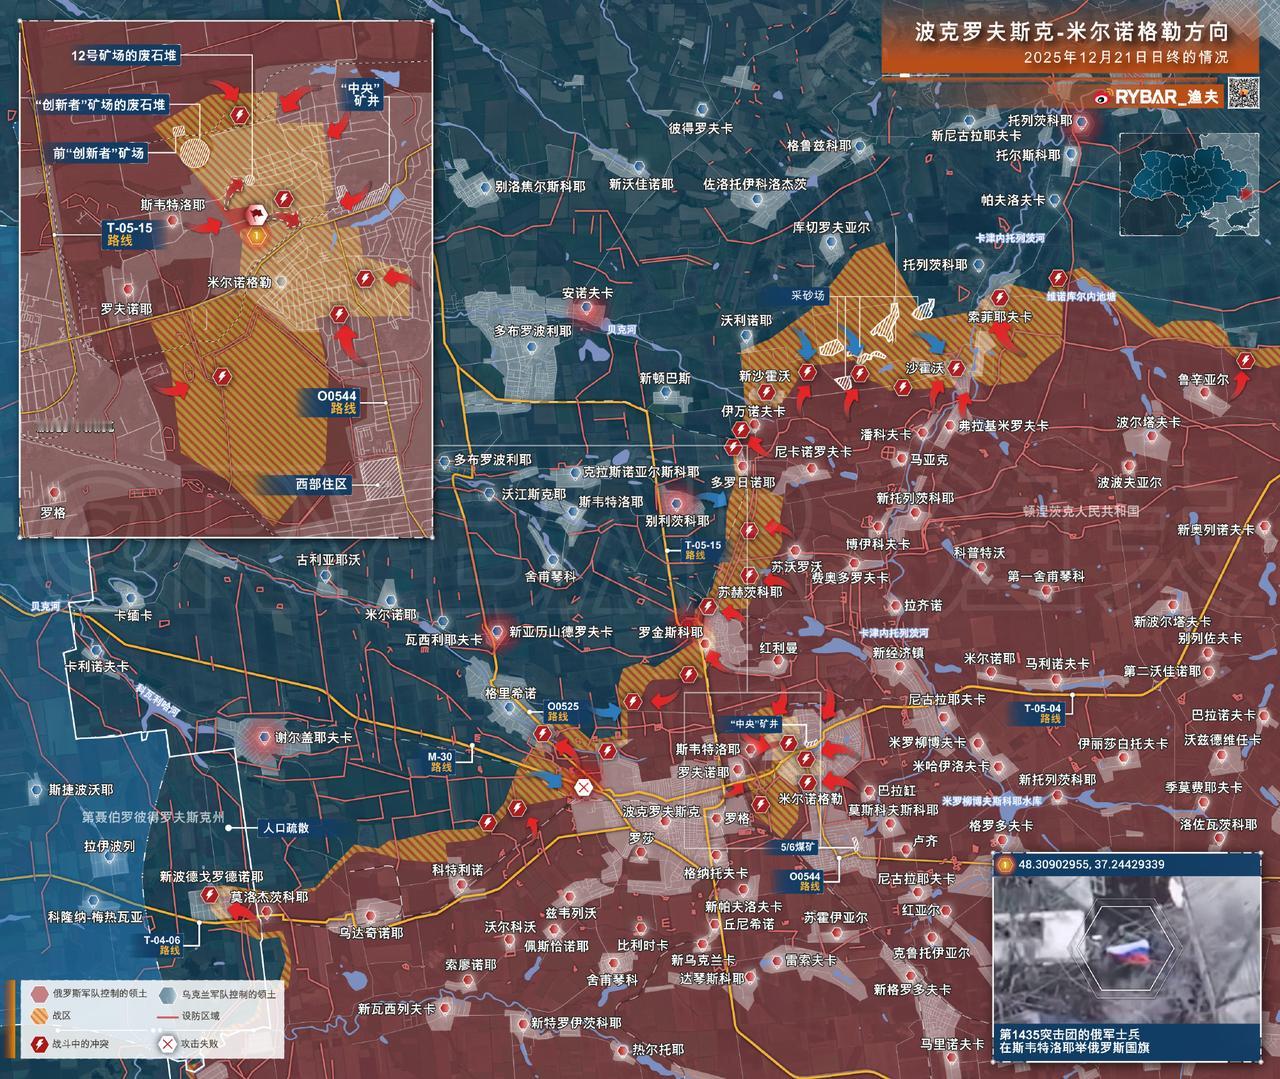Click the number 1 badge beside the coordinates
The image size is (1280, 1079).
[x=1004, y=863]
